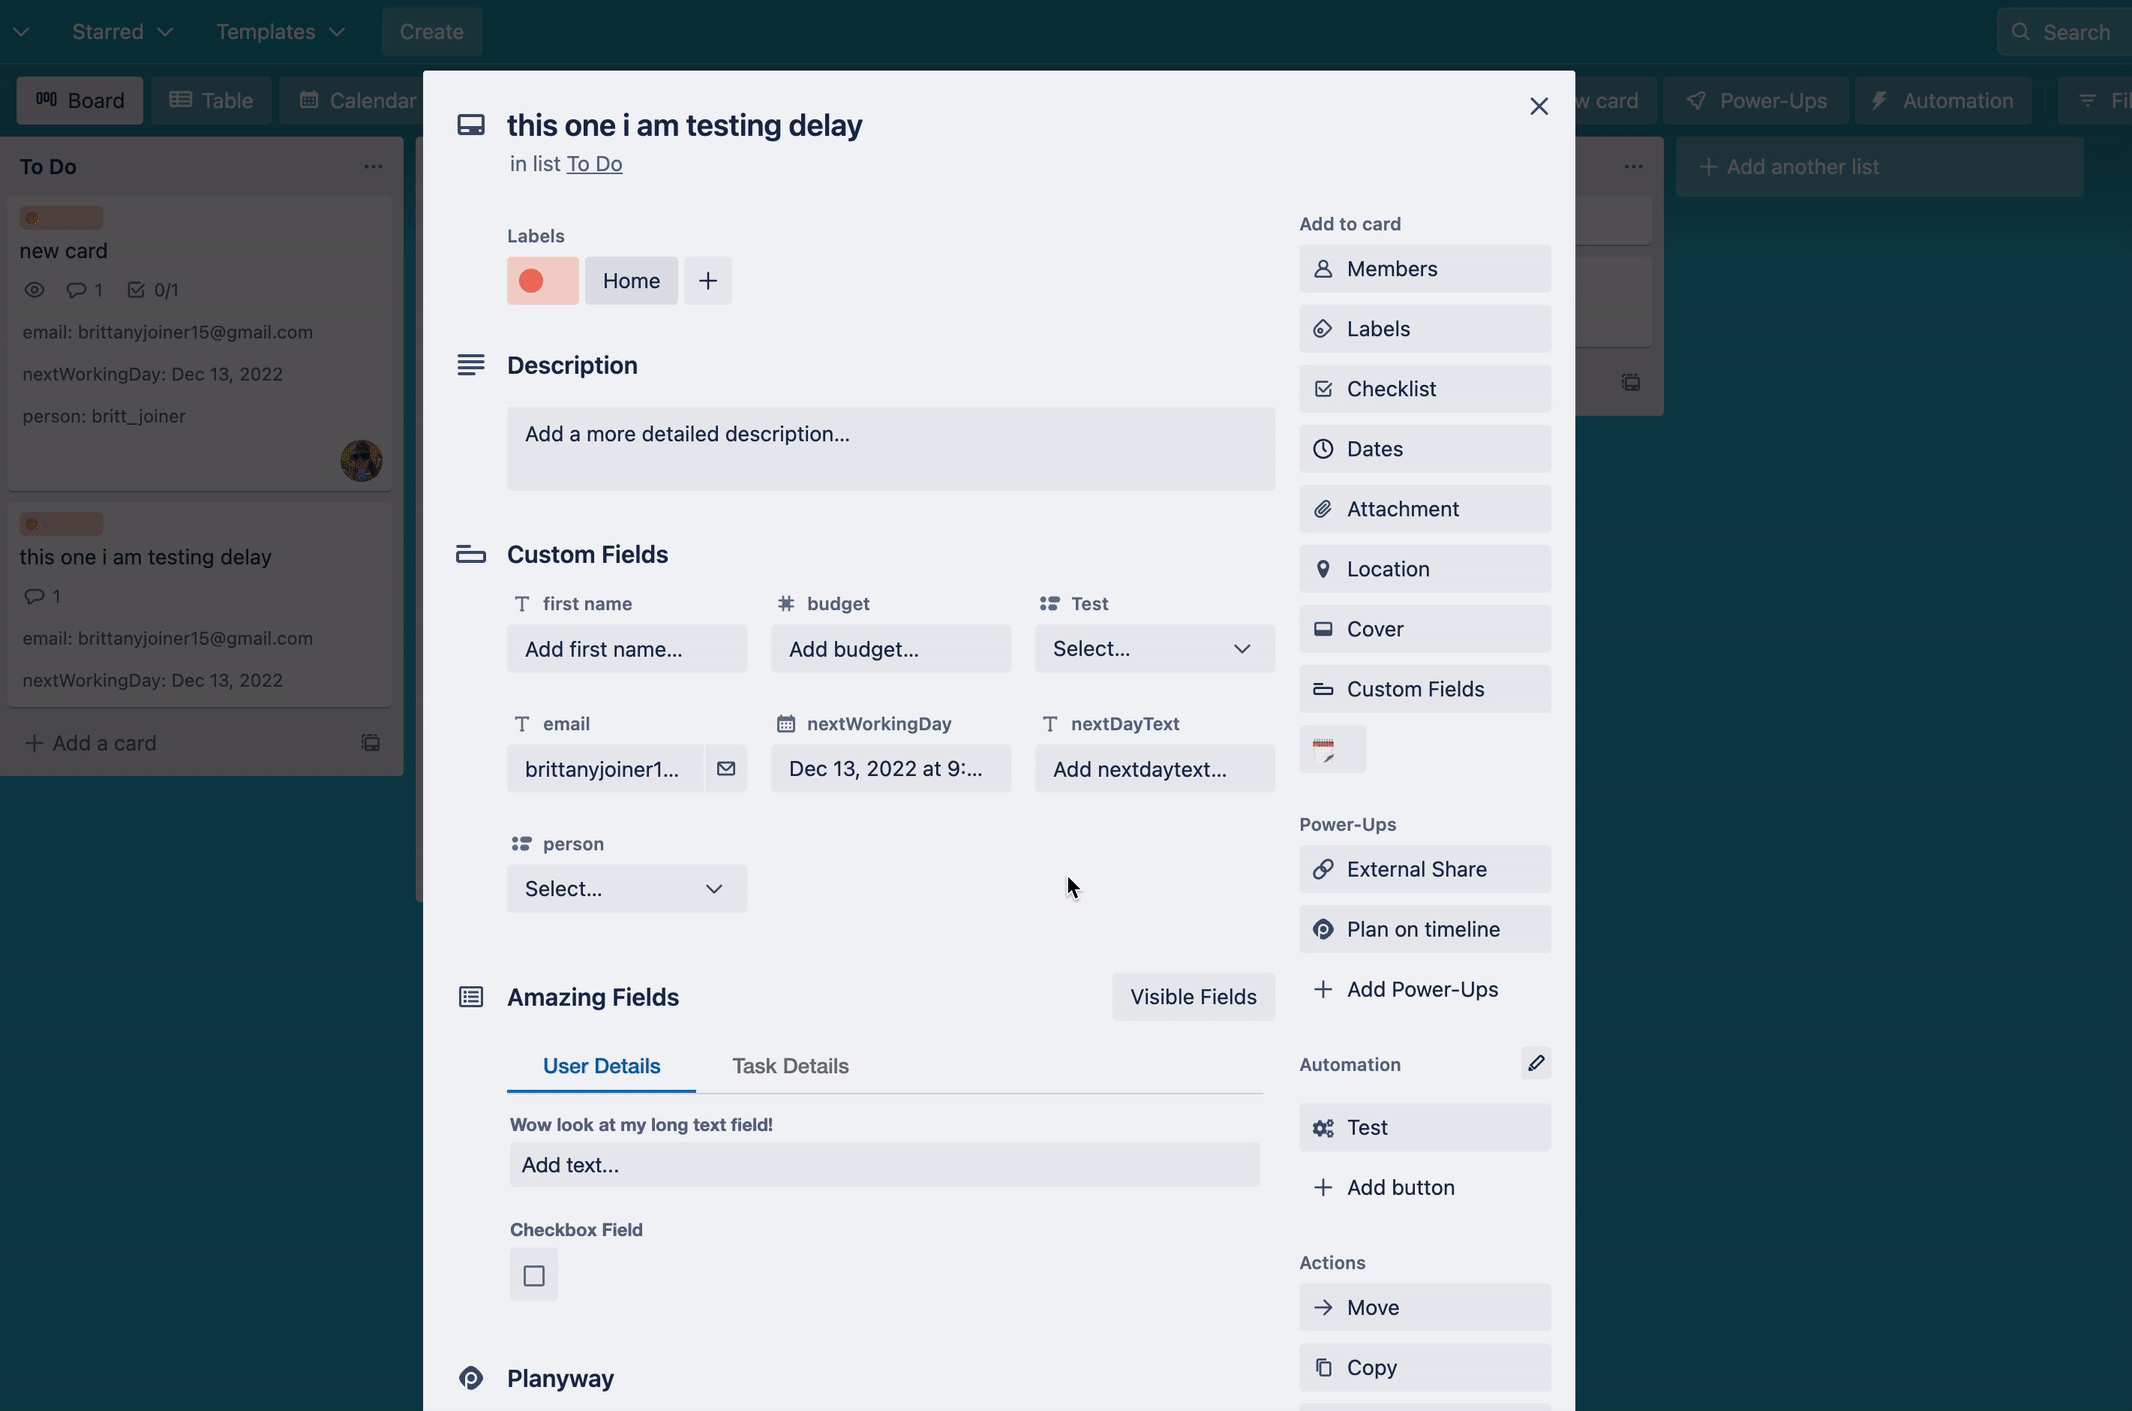Click the email field value

(x=605, y=769)
